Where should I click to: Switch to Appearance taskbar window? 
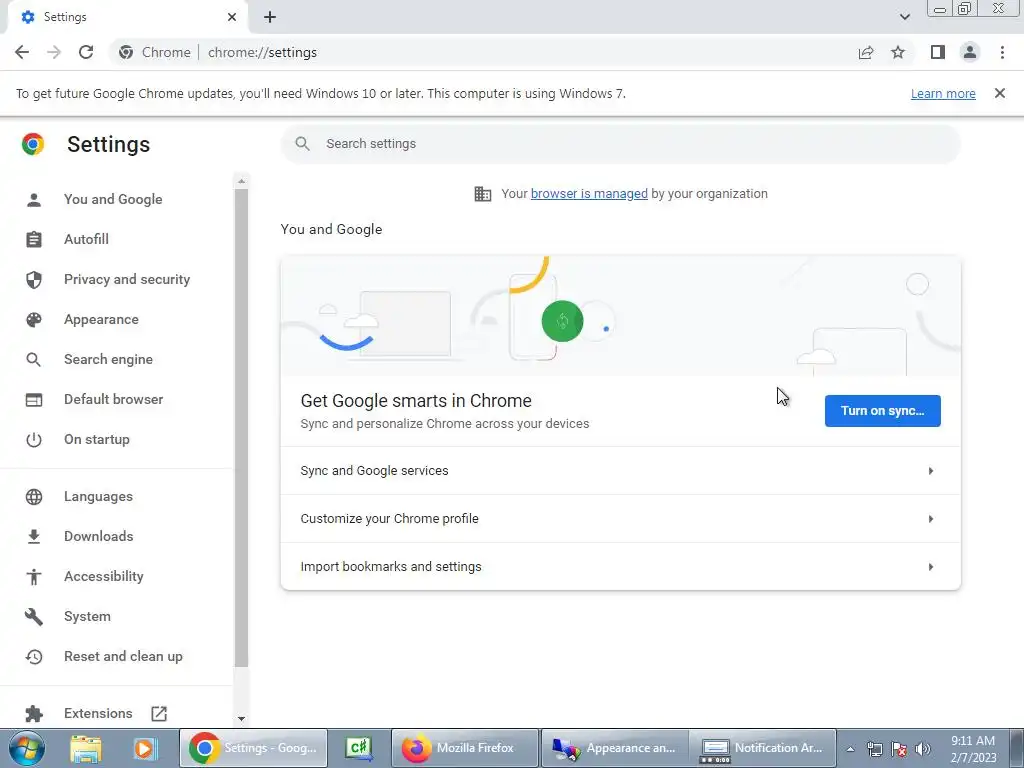(x=615, y=748)
